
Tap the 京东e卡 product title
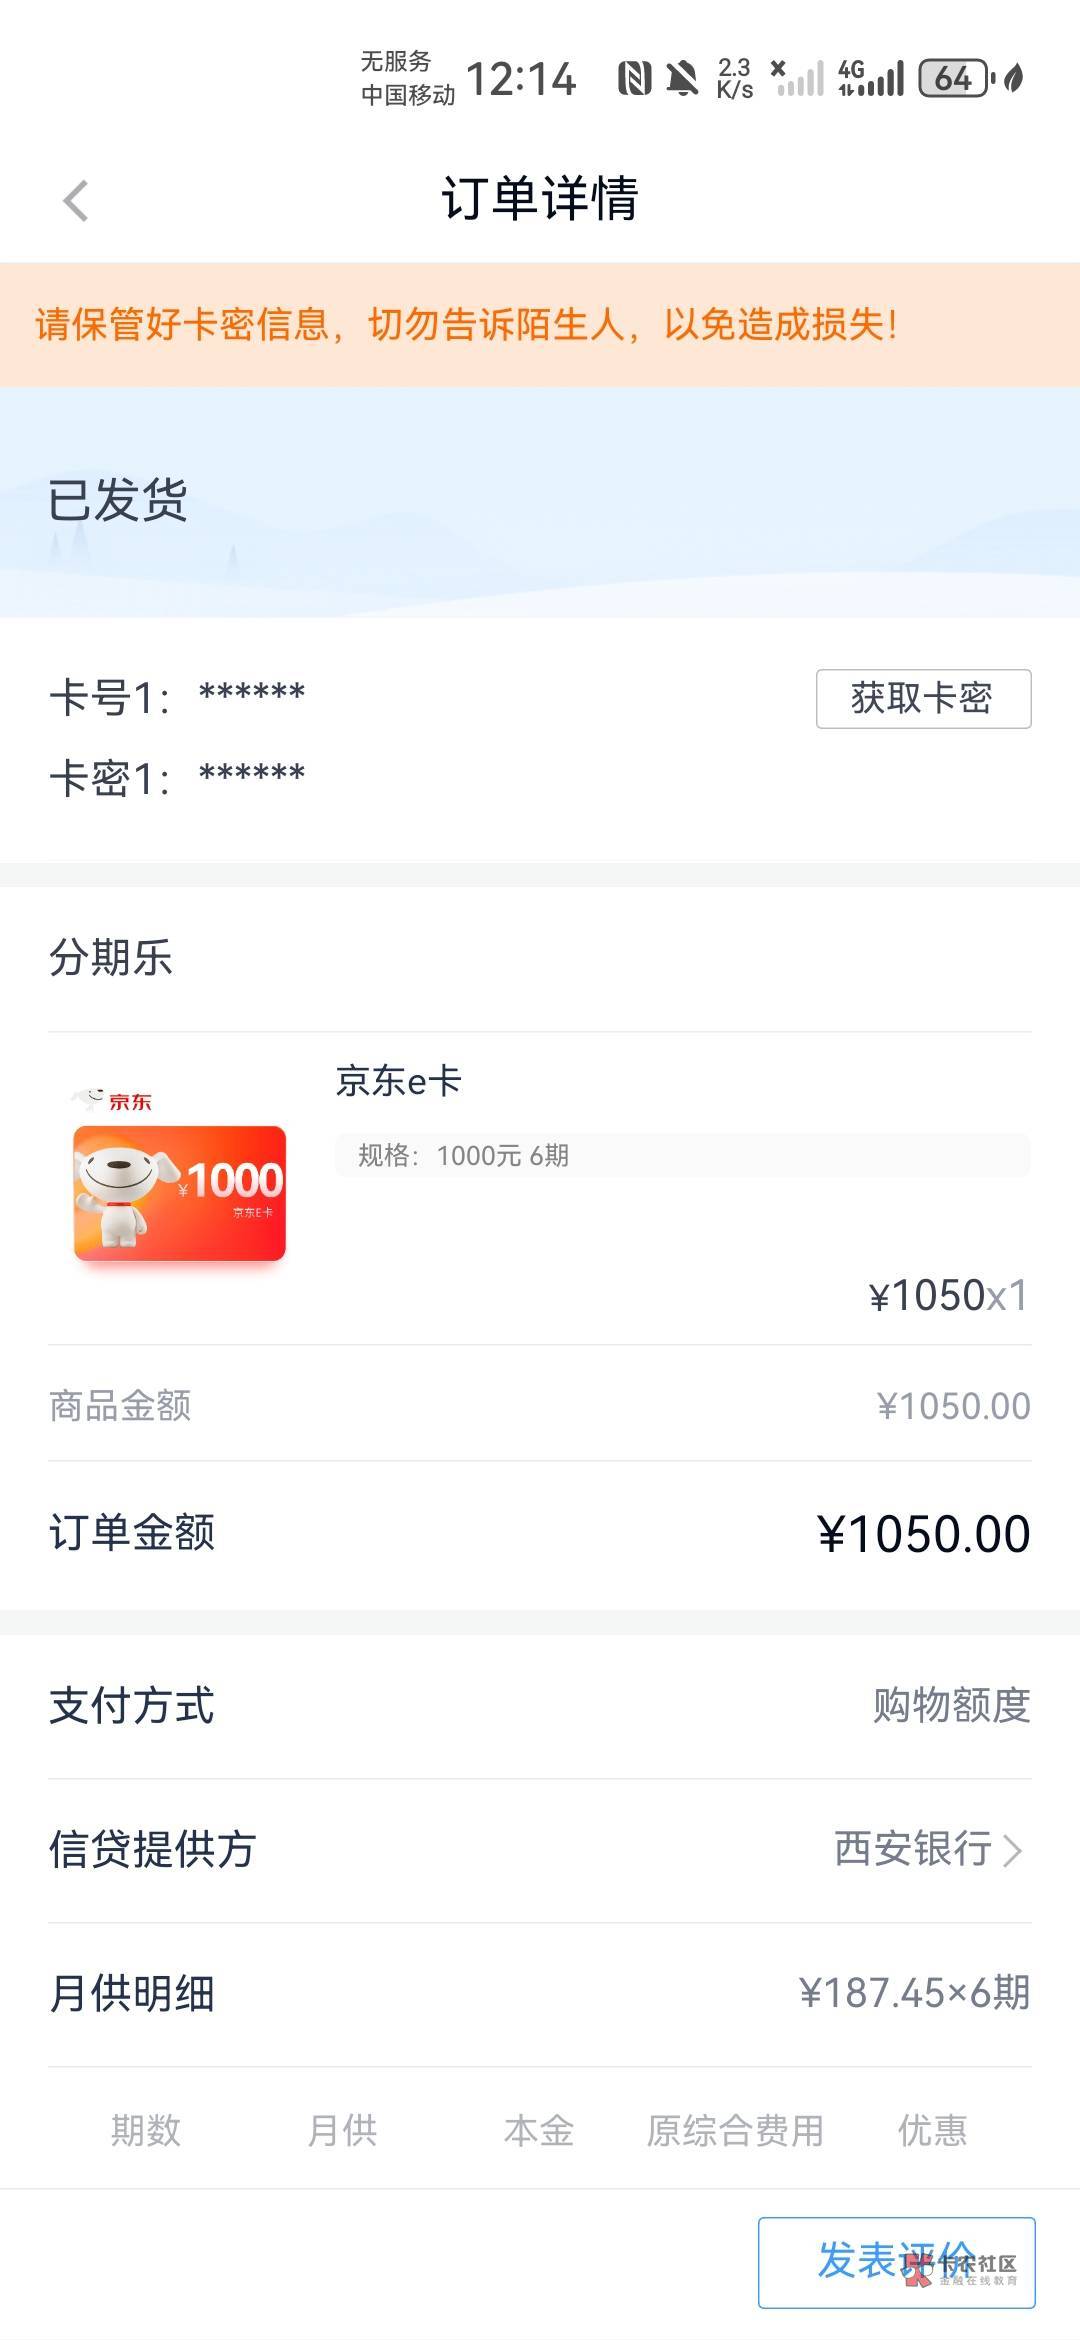398,1081
